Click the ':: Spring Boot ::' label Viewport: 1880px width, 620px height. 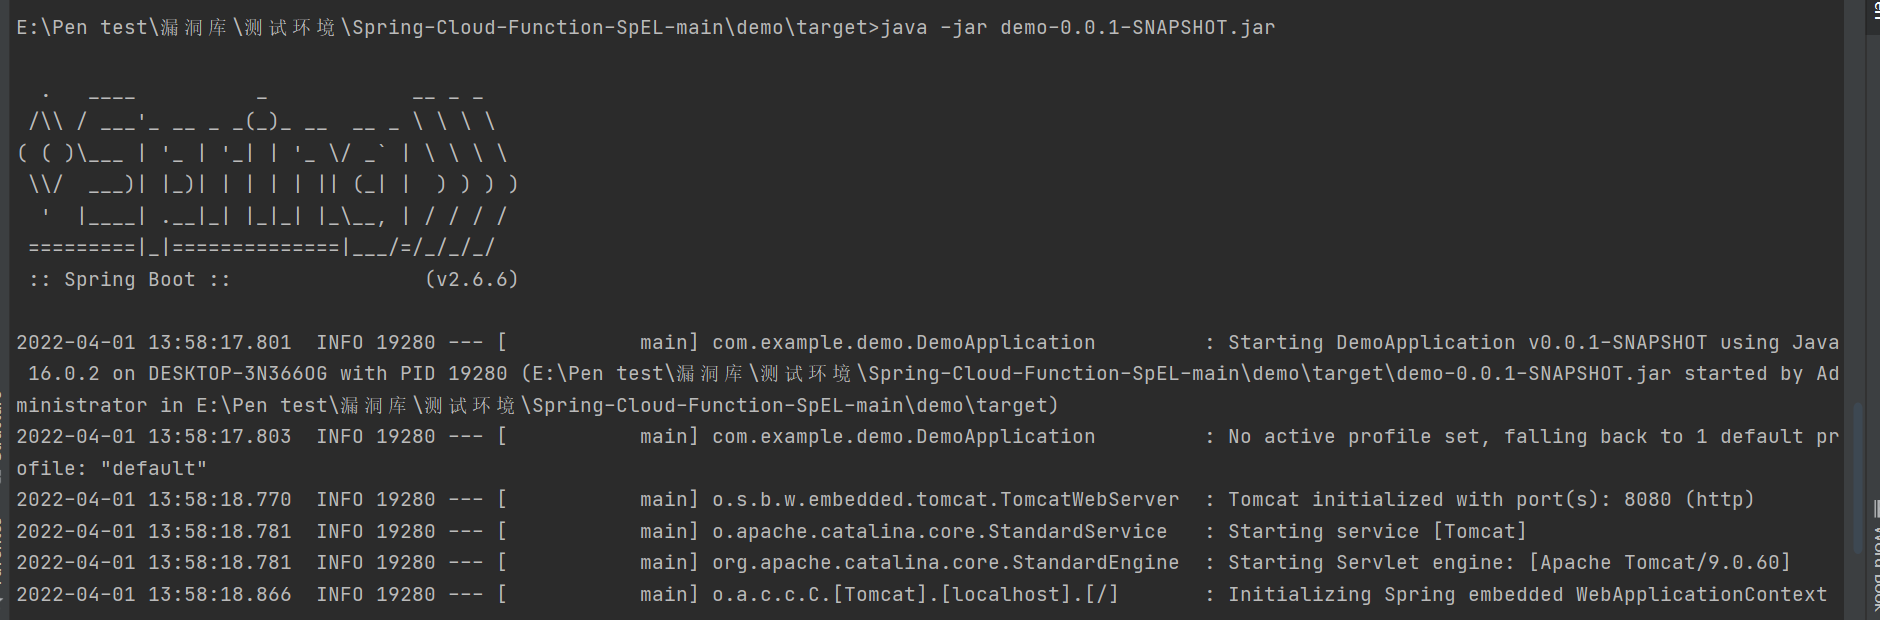130,280
